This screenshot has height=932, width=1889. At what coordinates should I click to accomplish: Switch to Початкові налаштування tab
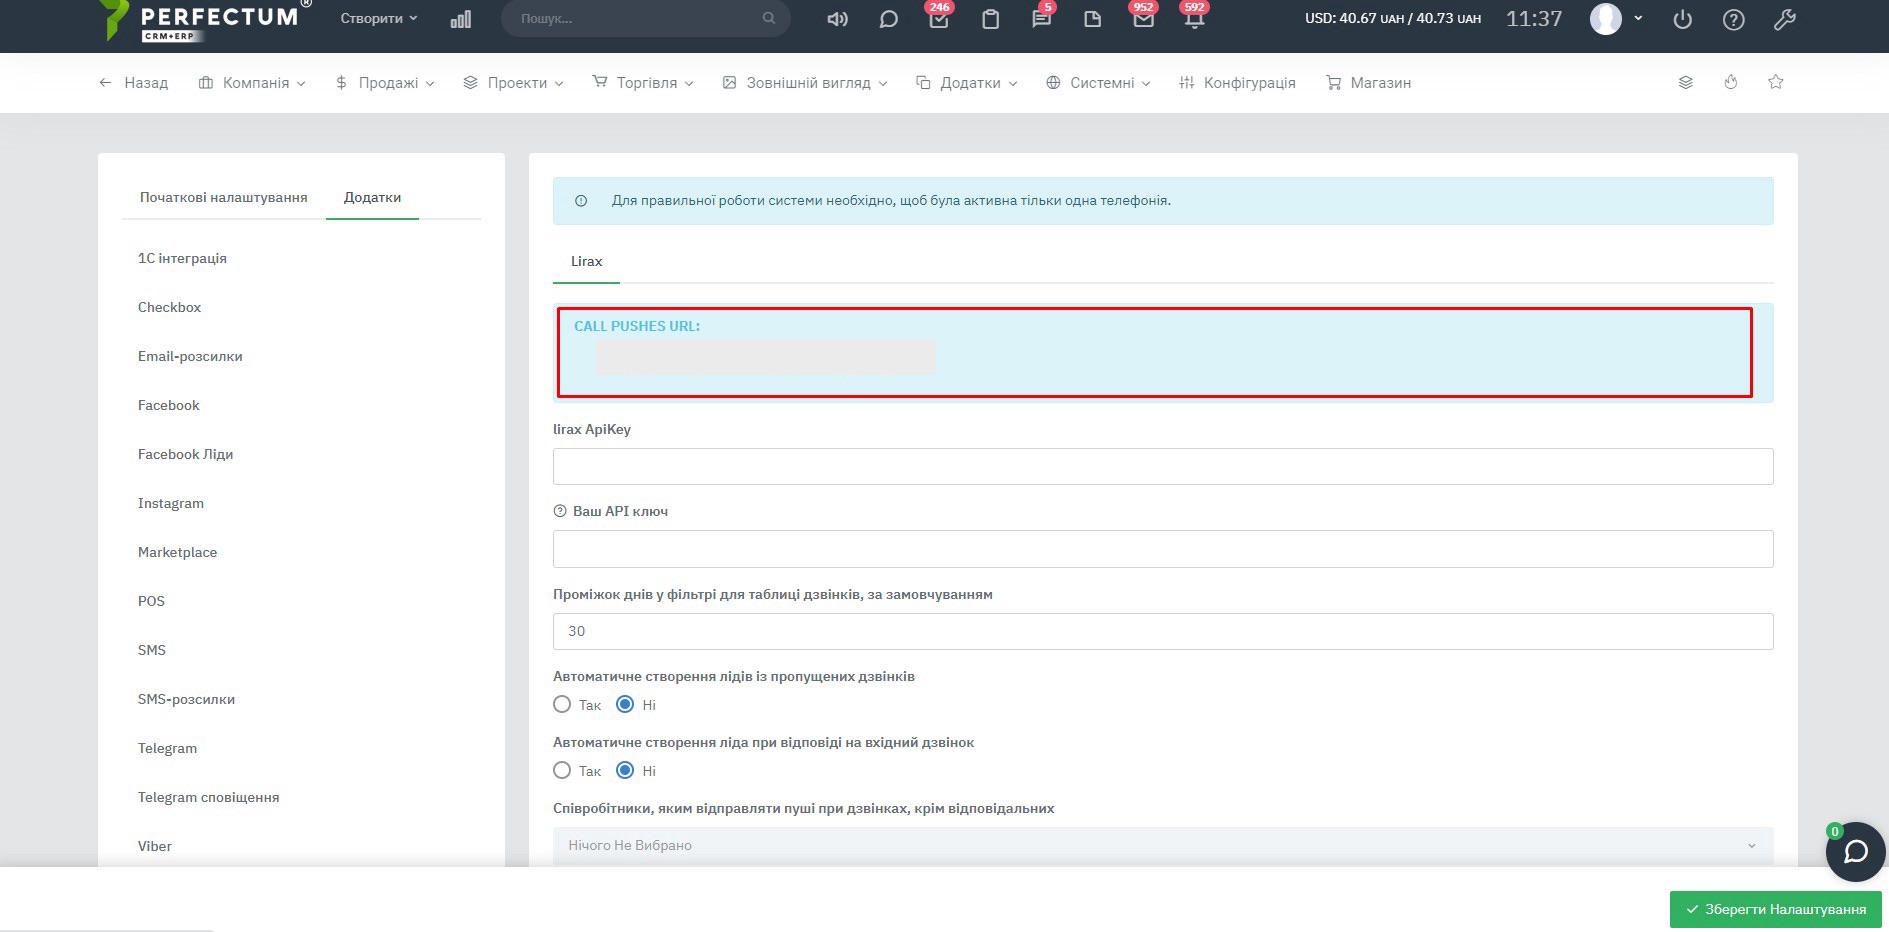pos(224,198)
